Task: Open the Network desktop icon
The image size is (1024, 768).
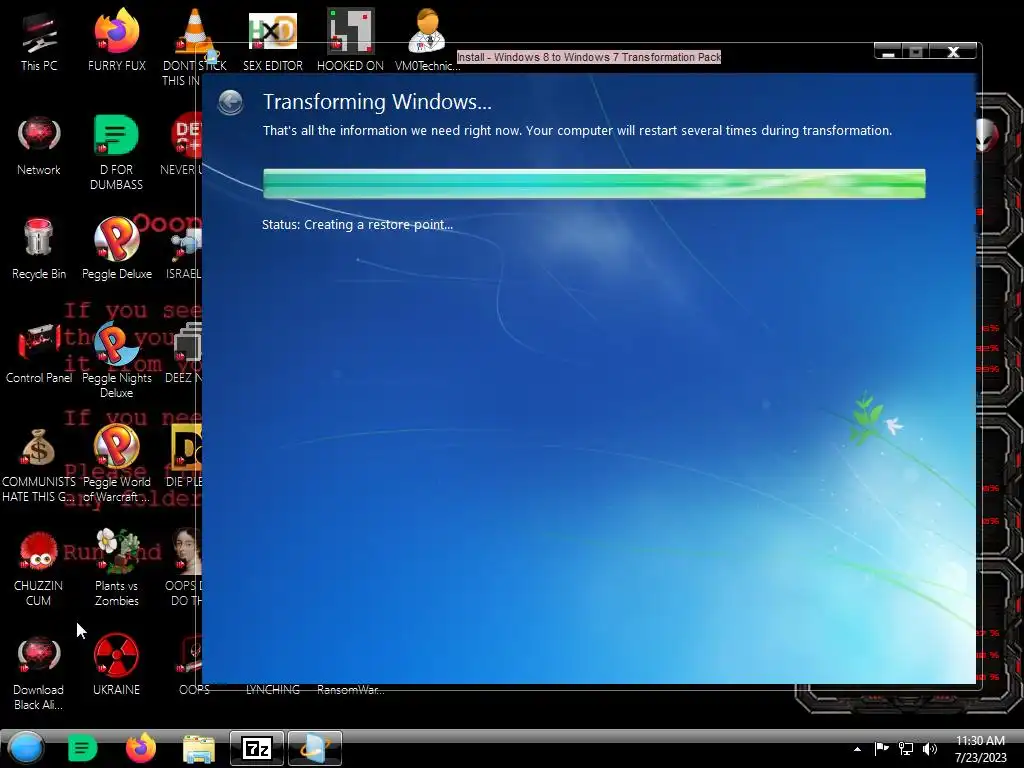Action: point(39,146)
